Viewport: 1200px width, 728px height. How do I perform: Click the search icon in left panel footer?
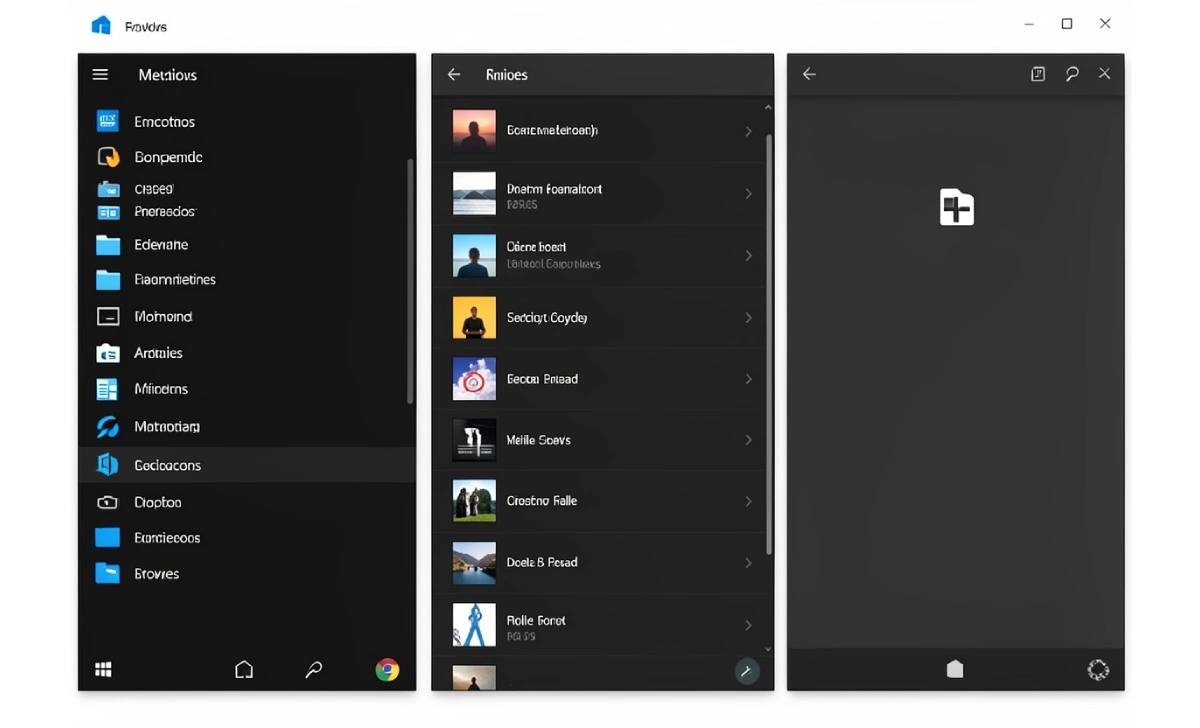(314, 670)
